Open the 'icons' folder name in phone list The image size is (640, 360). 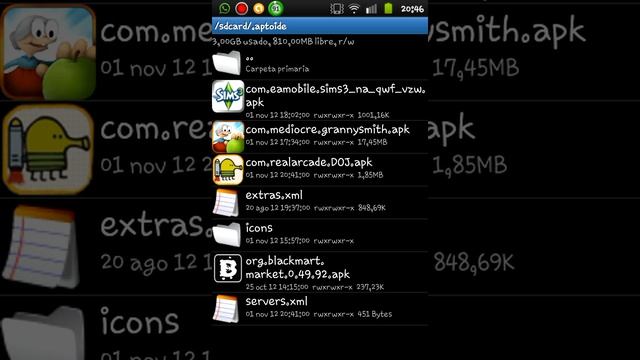[259, 228]
